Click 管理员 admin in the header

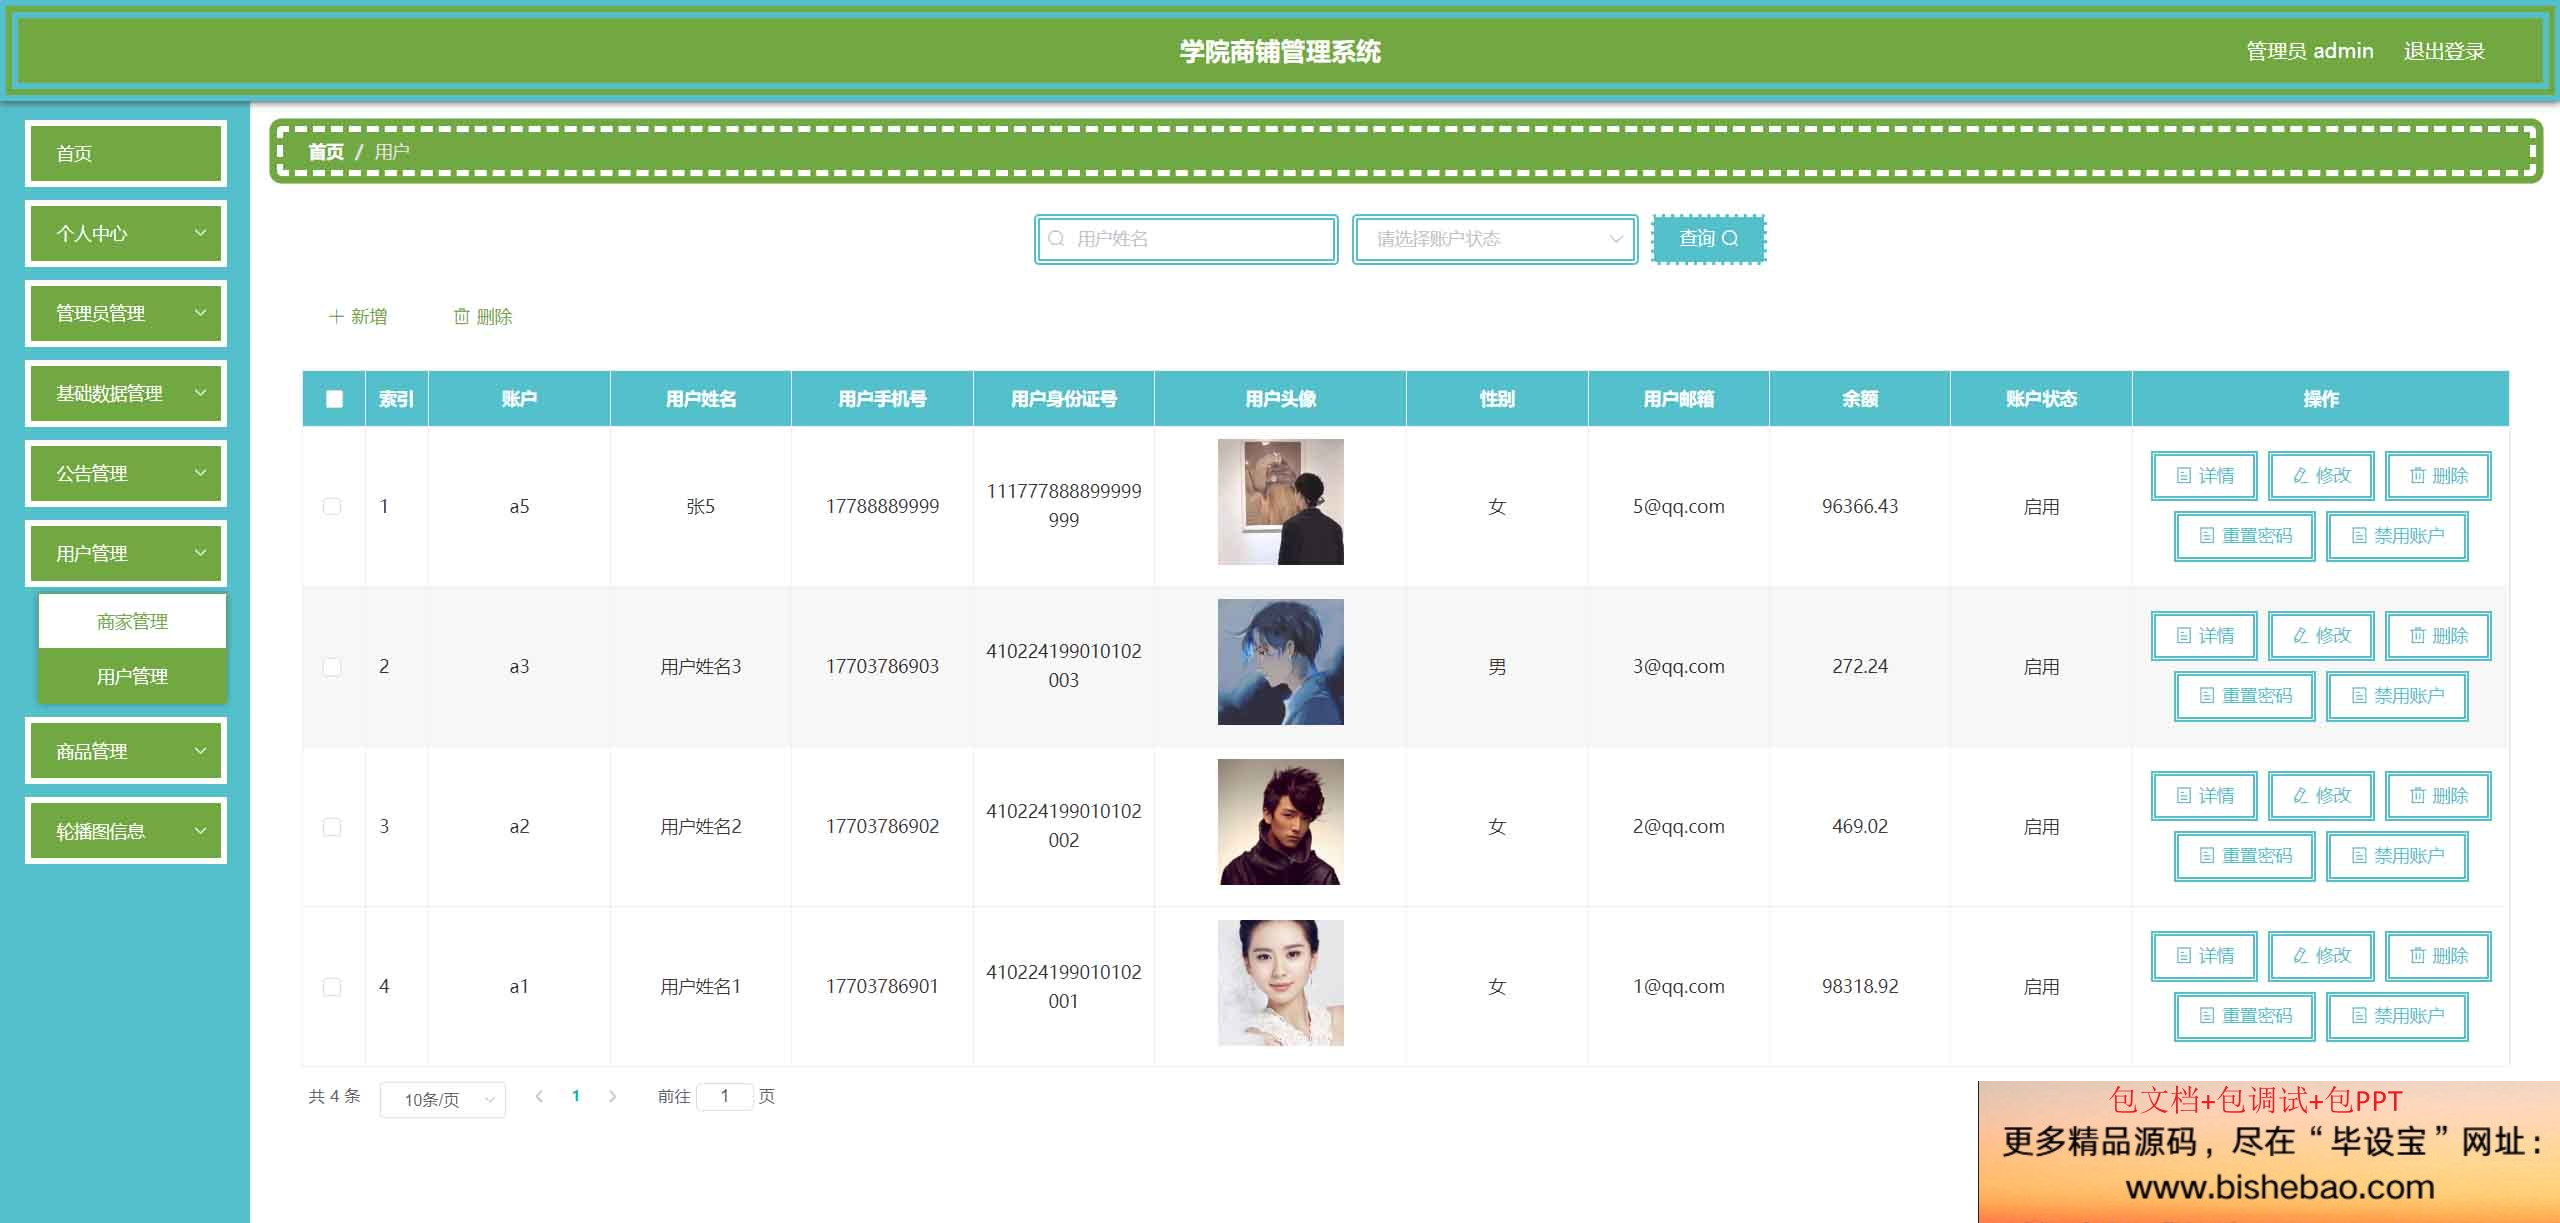point(2310,51)
